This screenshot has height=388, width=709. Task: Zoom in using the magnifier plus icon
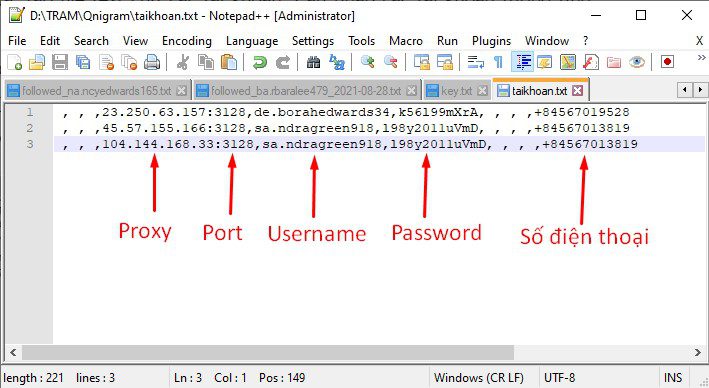click(x=368, y=62)
